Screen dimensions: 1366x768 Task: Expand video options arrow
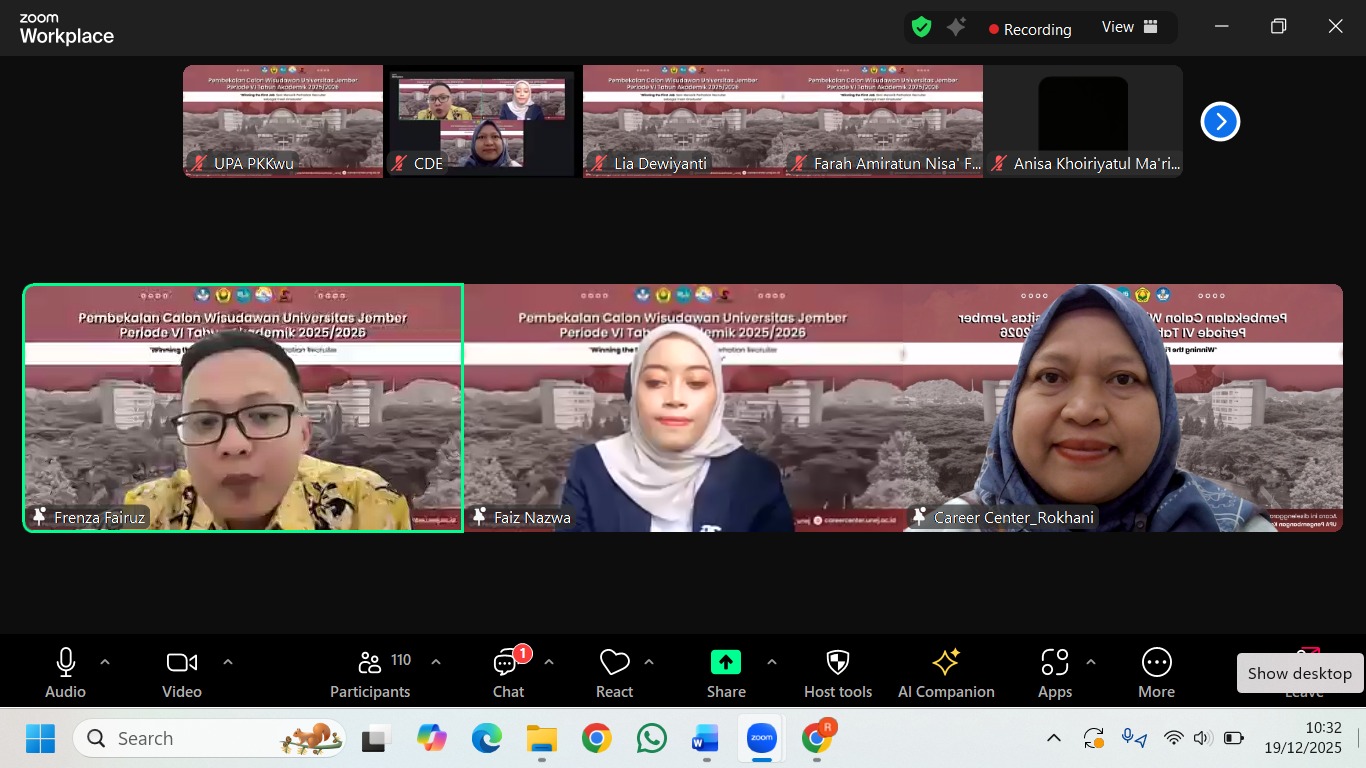(227, 662)
